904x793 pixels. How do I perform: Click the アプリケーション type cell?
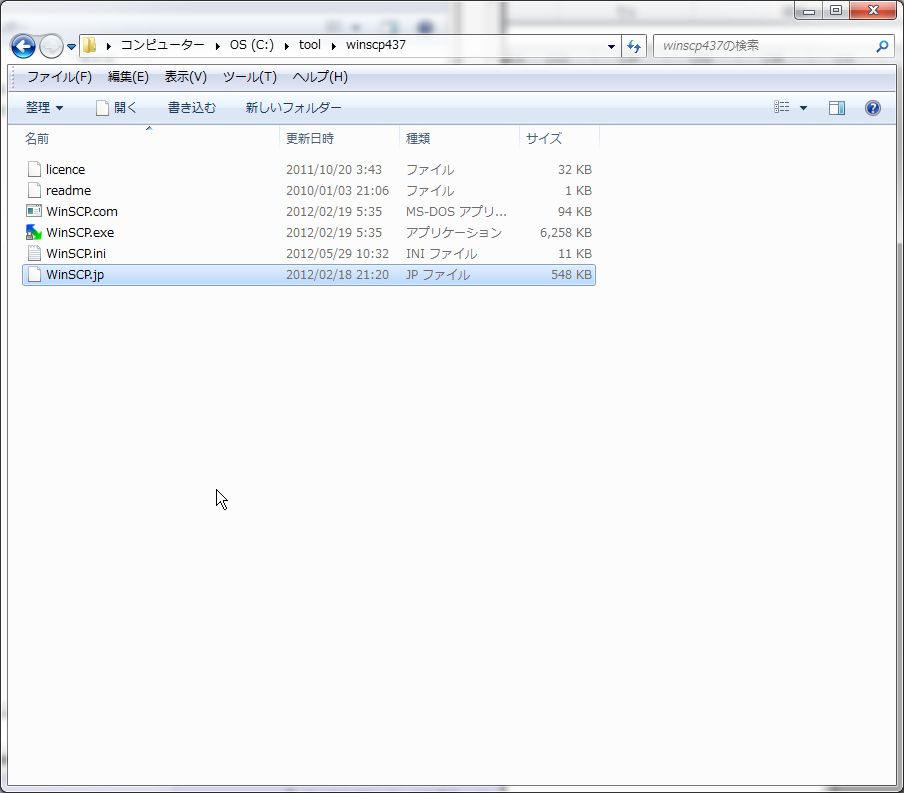pos(454,232)
